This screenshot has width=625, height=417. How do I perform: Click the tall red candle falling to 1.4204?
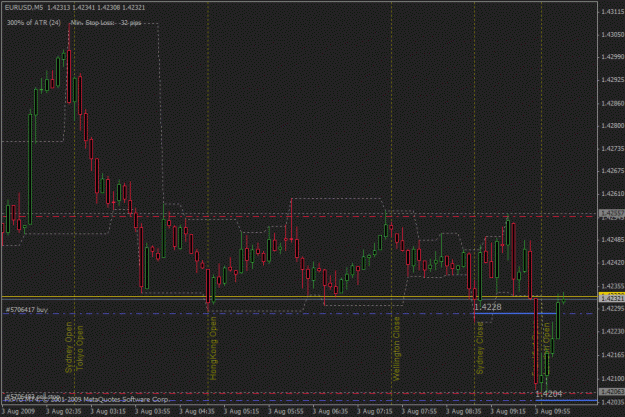click(536, 343)
